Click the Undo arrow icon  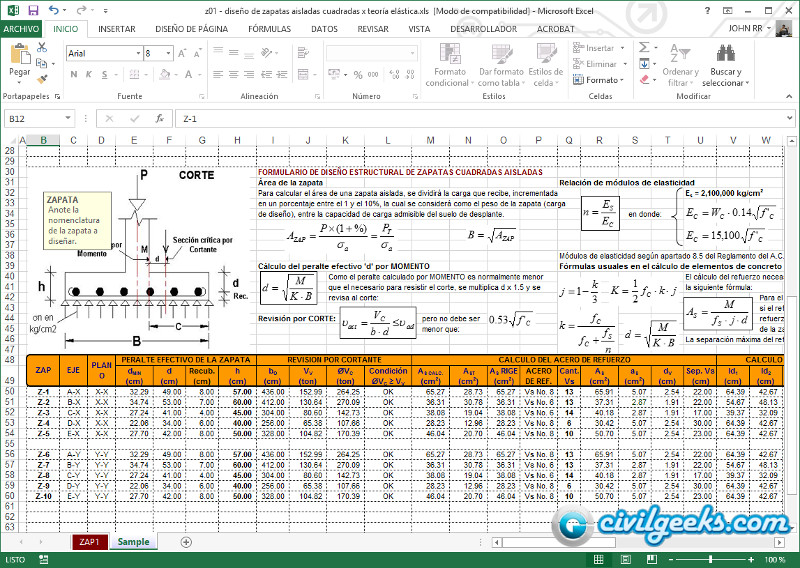[53, 9]
